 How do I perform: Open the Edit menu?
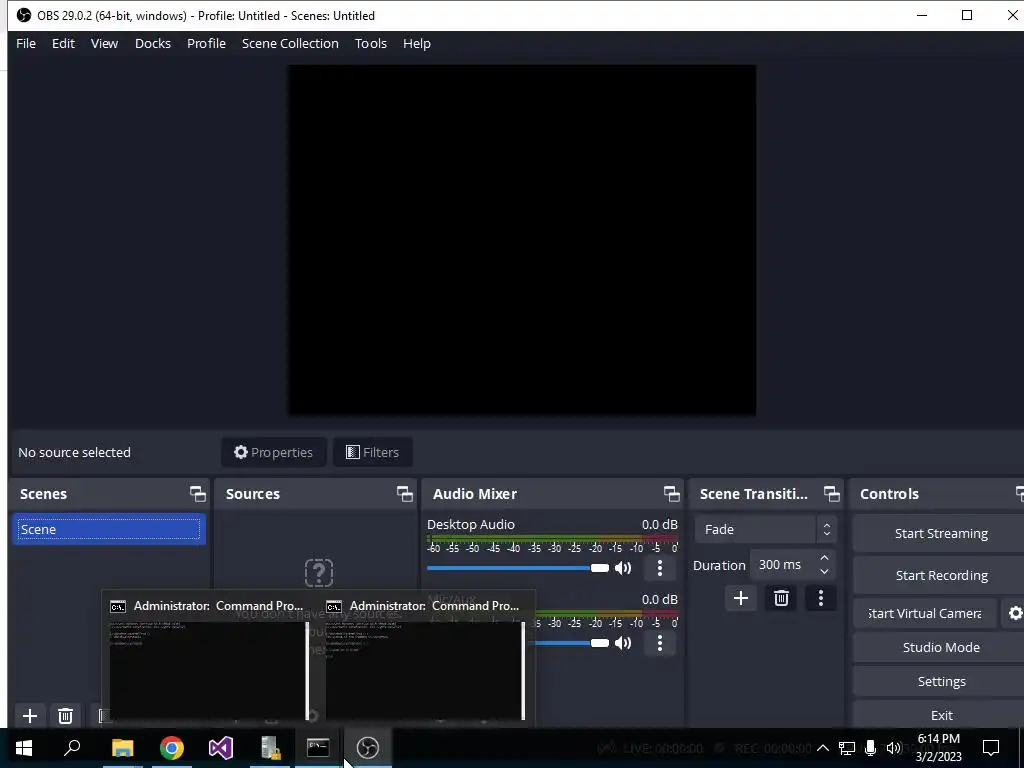click(x=63, y=43)
